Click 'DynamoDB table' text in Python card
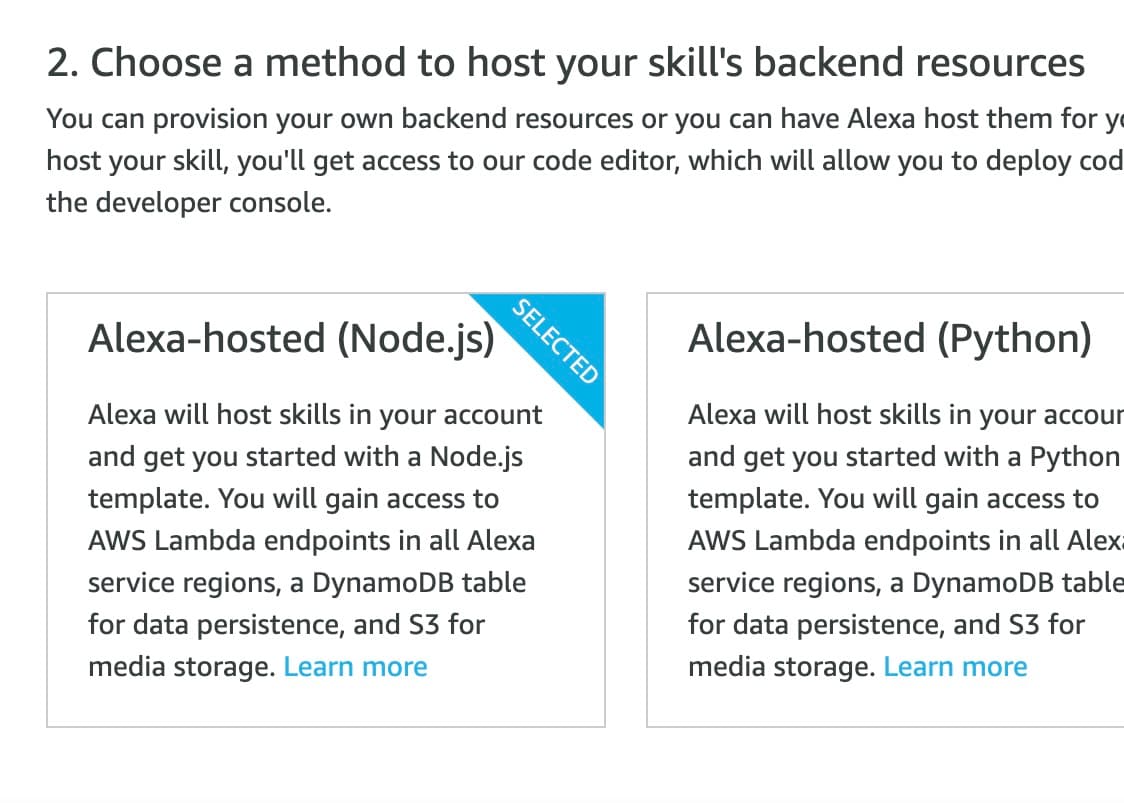Viewport: 1124px width, 803px height. (x=1018, y=583)
